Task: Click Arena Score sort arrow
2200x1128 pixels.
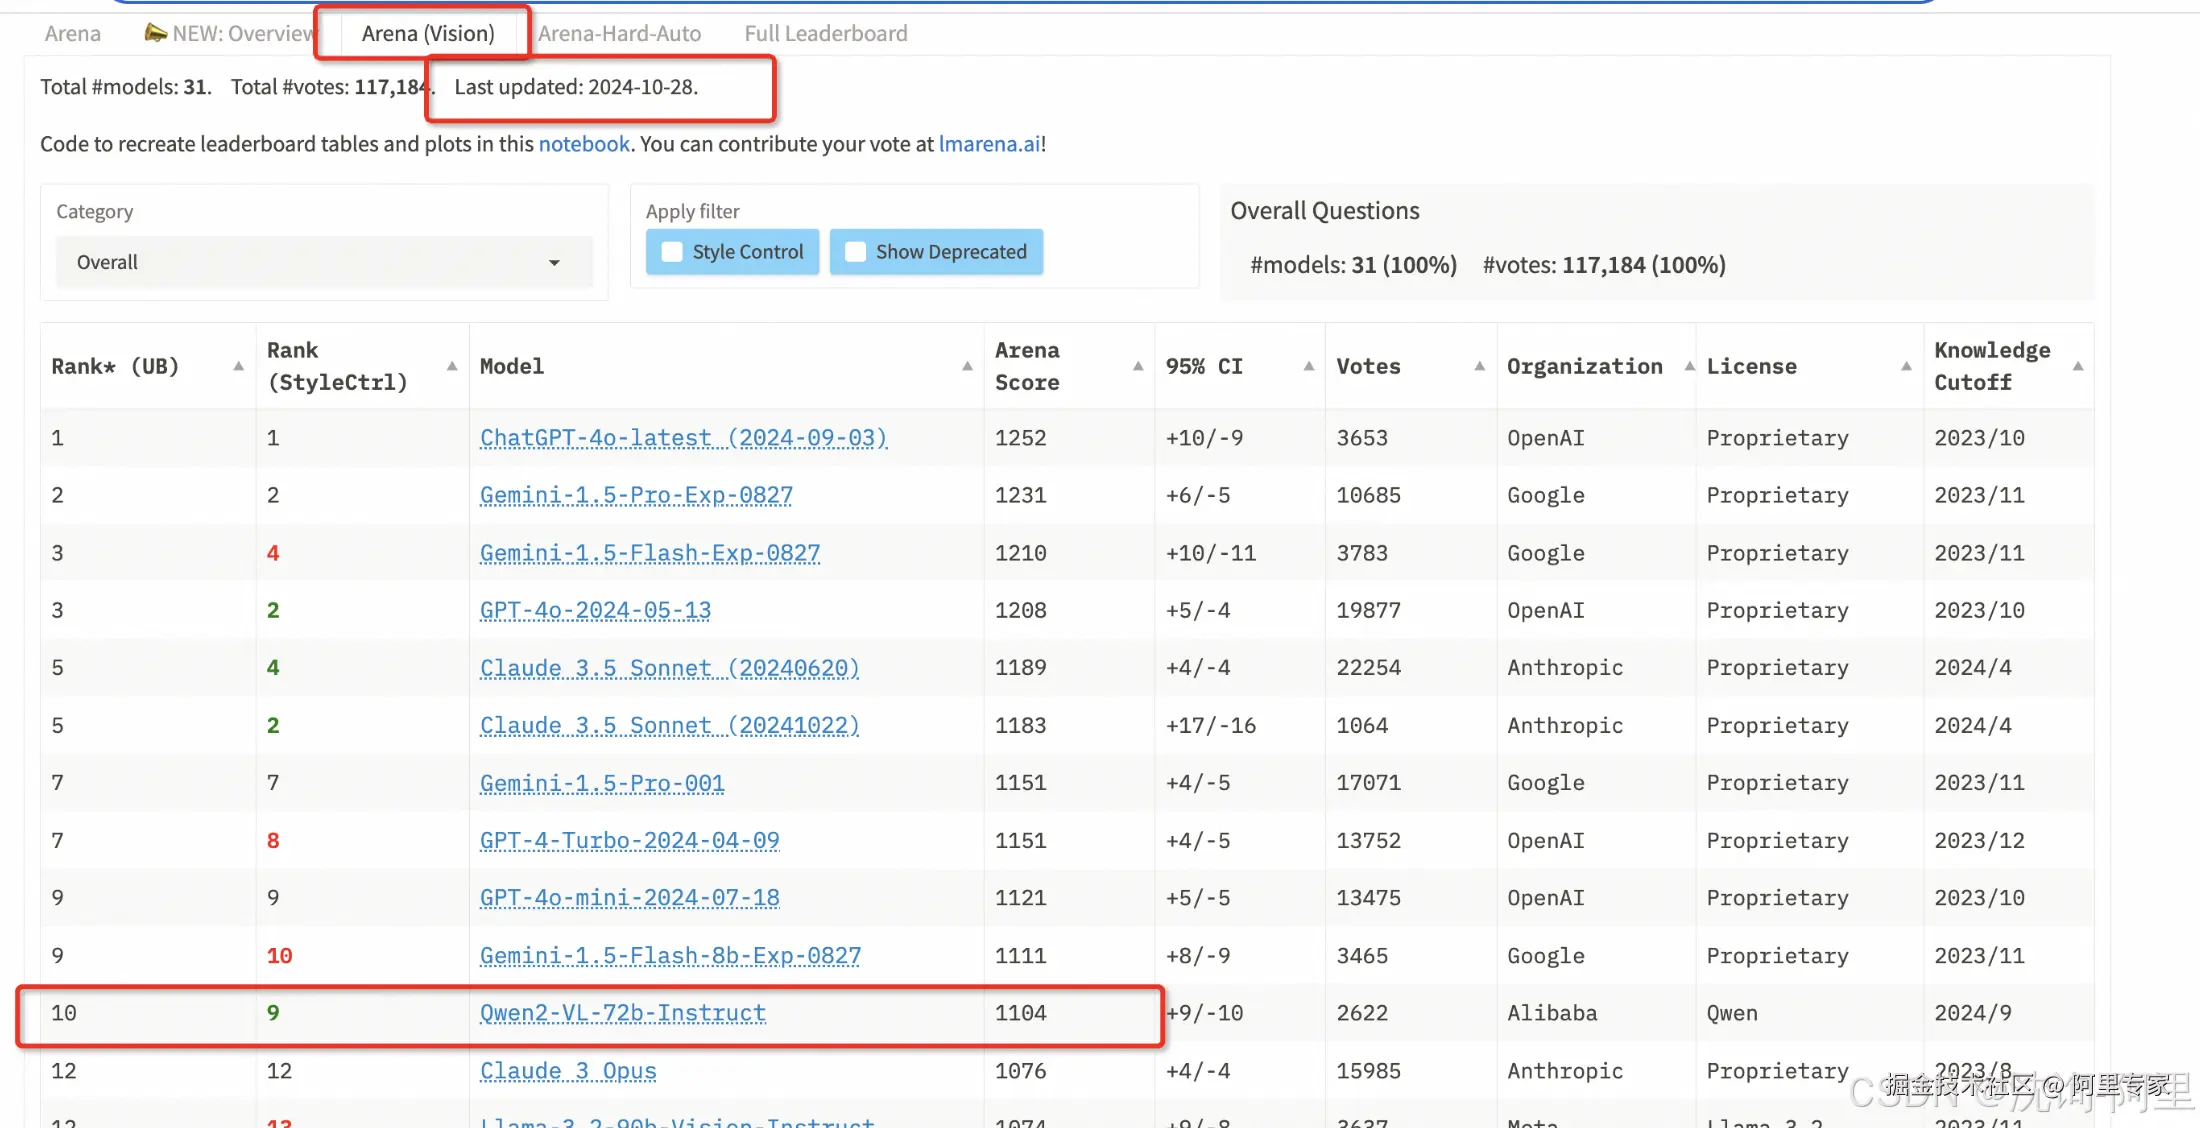Action: click(1138, 366)
